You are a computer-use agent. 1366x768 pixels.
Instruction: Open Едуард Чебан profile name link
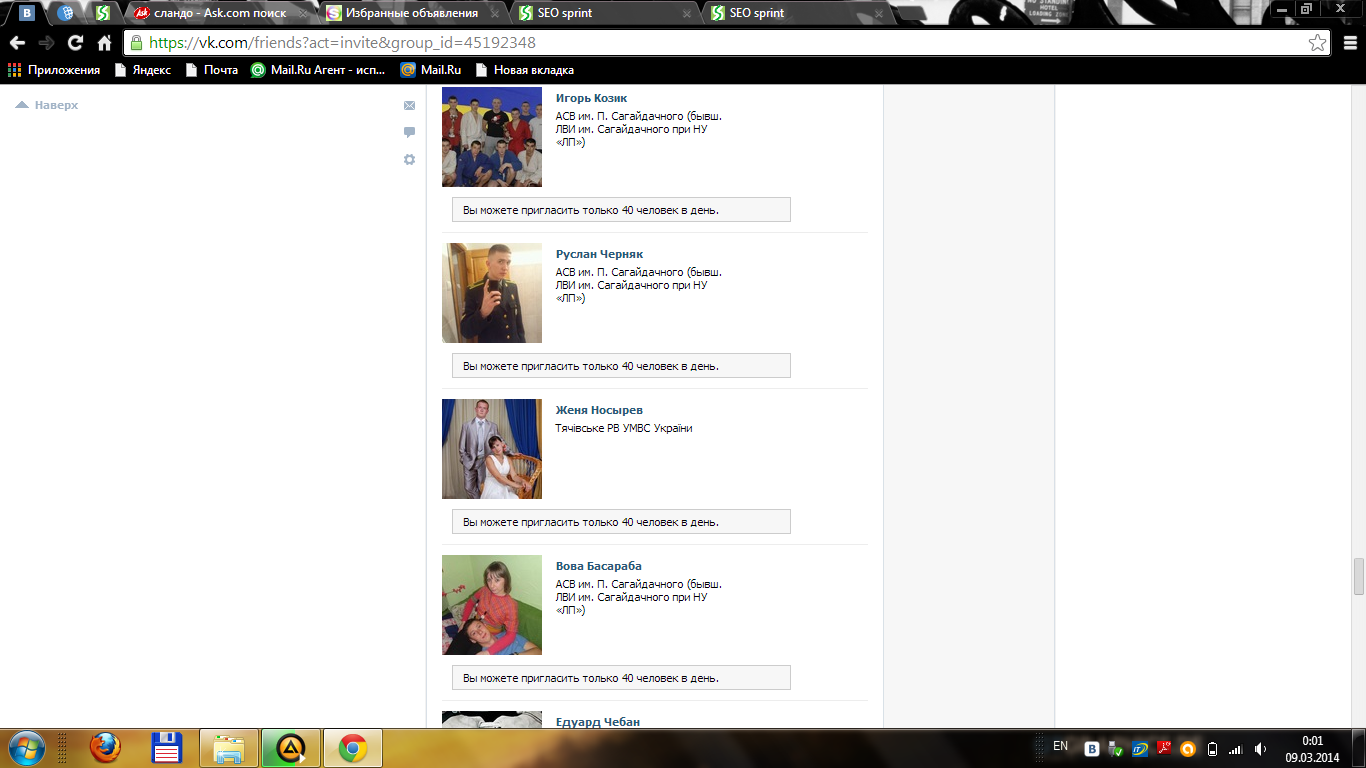pos(598,721)
